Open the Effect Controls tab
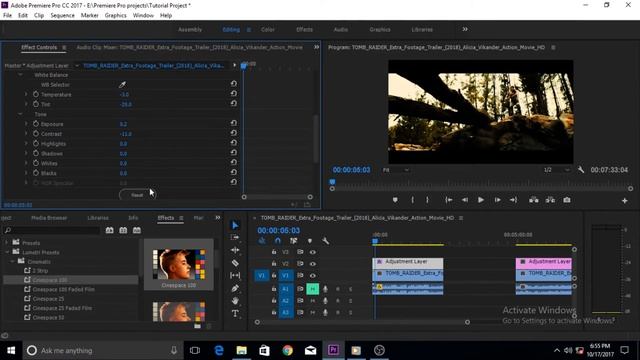This screenshot has height=360, width=640. [39, 47]
